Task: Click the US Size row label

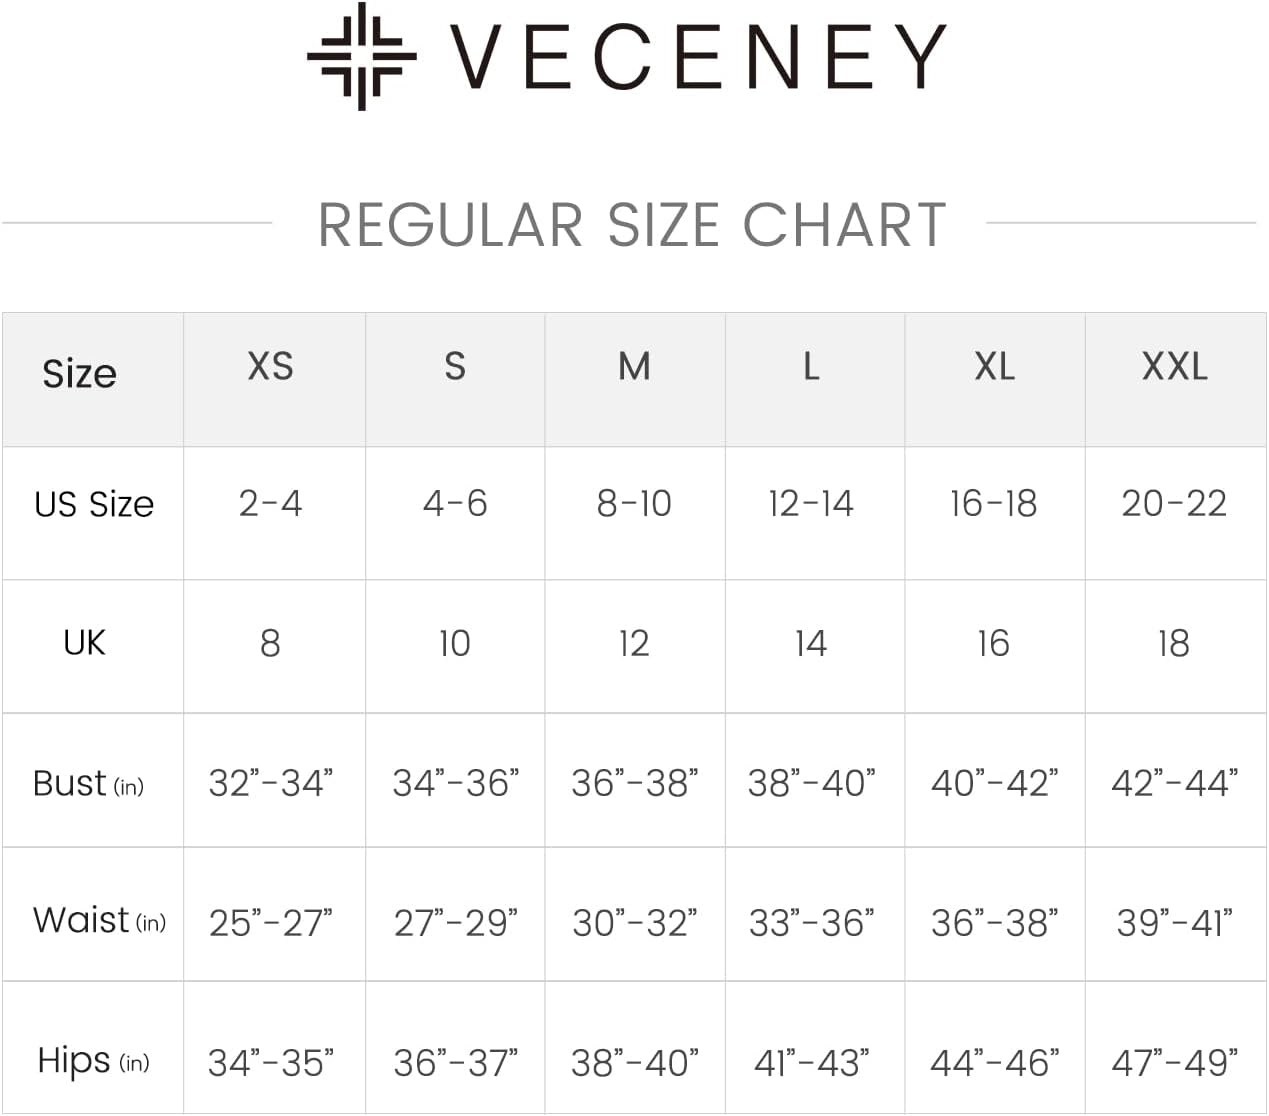Action: pos(94,504)
